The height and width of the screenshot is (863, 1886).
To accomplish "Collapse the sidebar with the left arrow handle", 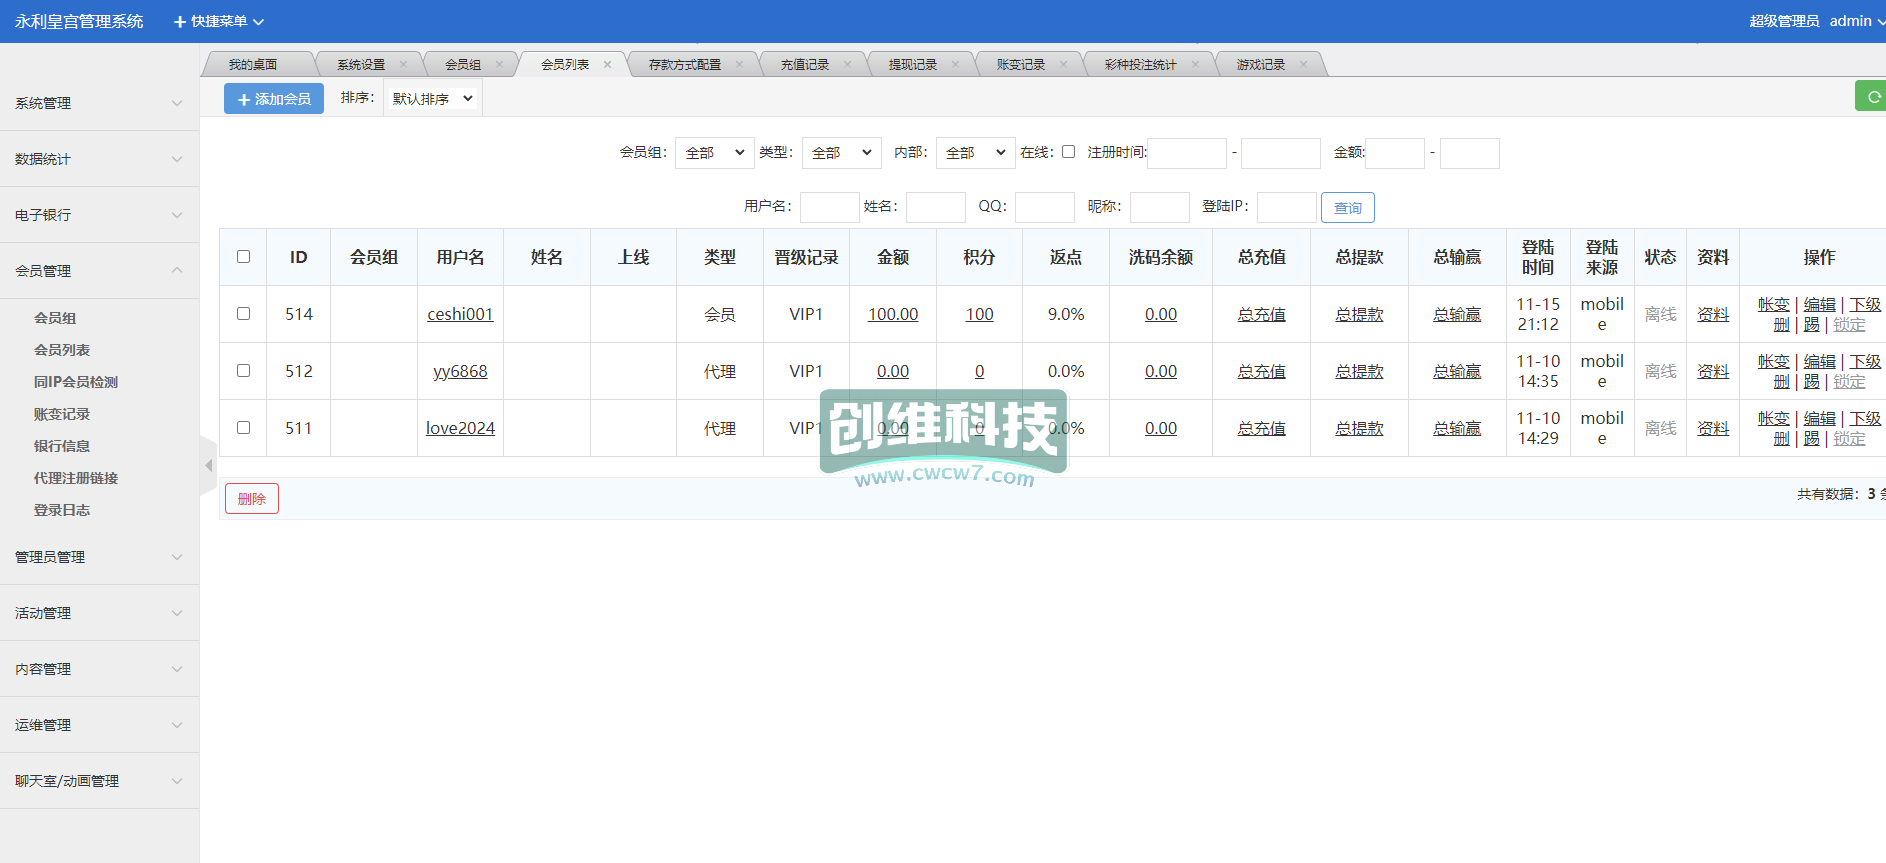I will pyautogui.click(x=208, y=465).
